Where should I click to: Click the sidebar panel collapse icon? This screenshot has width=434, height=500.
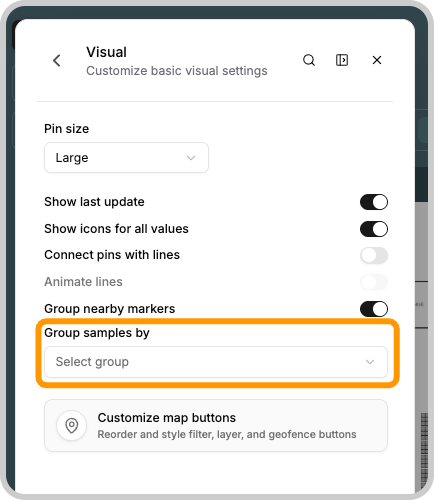342,60
